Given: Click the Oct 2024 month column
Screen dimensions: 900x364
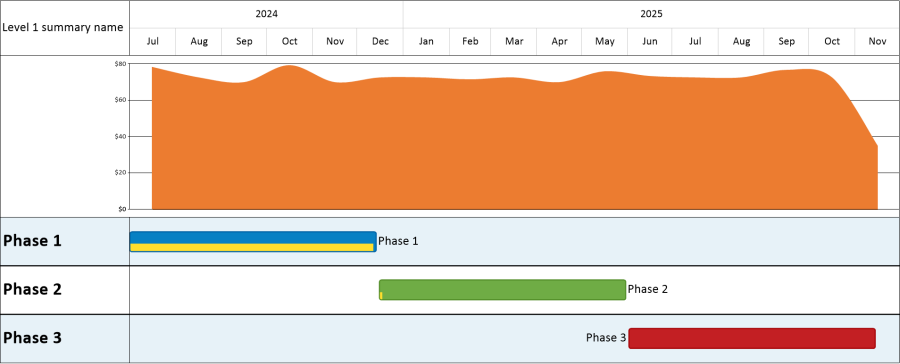Looking at the screenshot, I should click(289, 41).
